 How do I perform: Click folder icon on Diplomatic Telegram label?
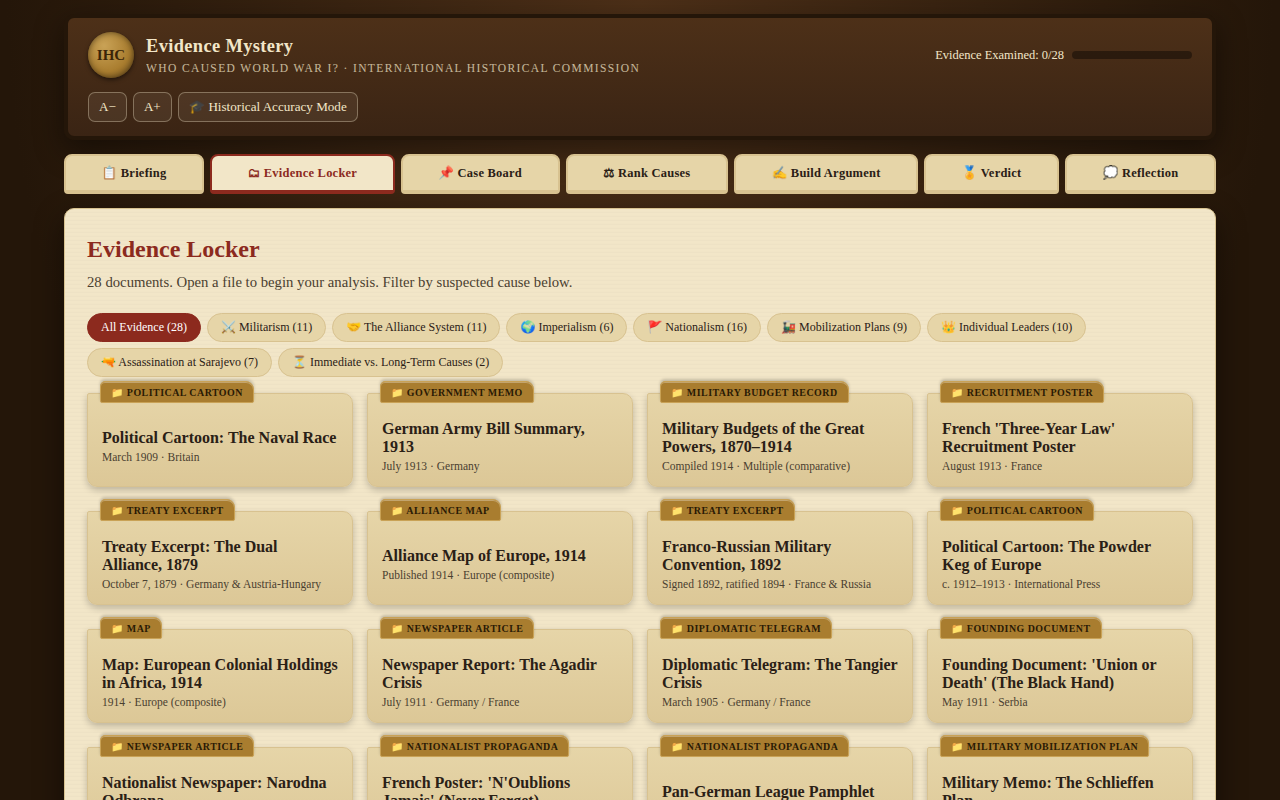pos(677,629)
